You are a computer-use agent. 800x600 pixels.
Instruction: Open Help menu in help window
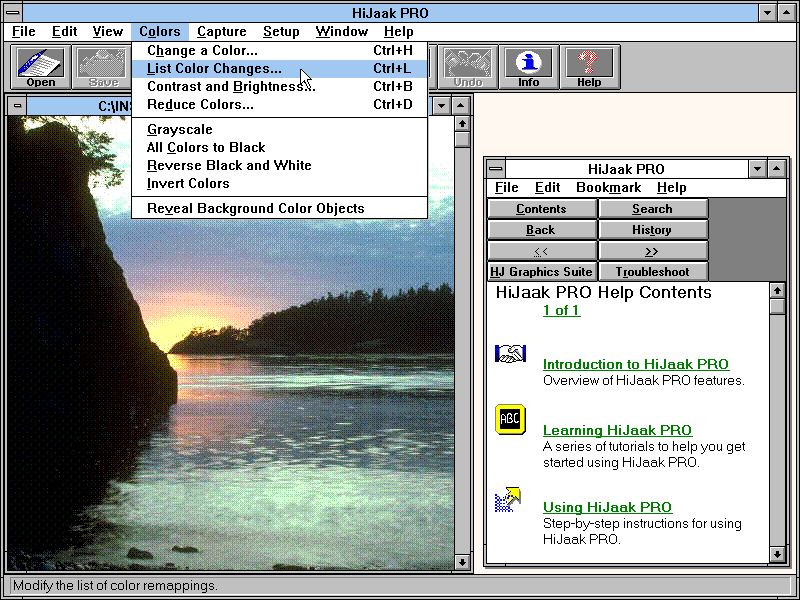[671, 188]
